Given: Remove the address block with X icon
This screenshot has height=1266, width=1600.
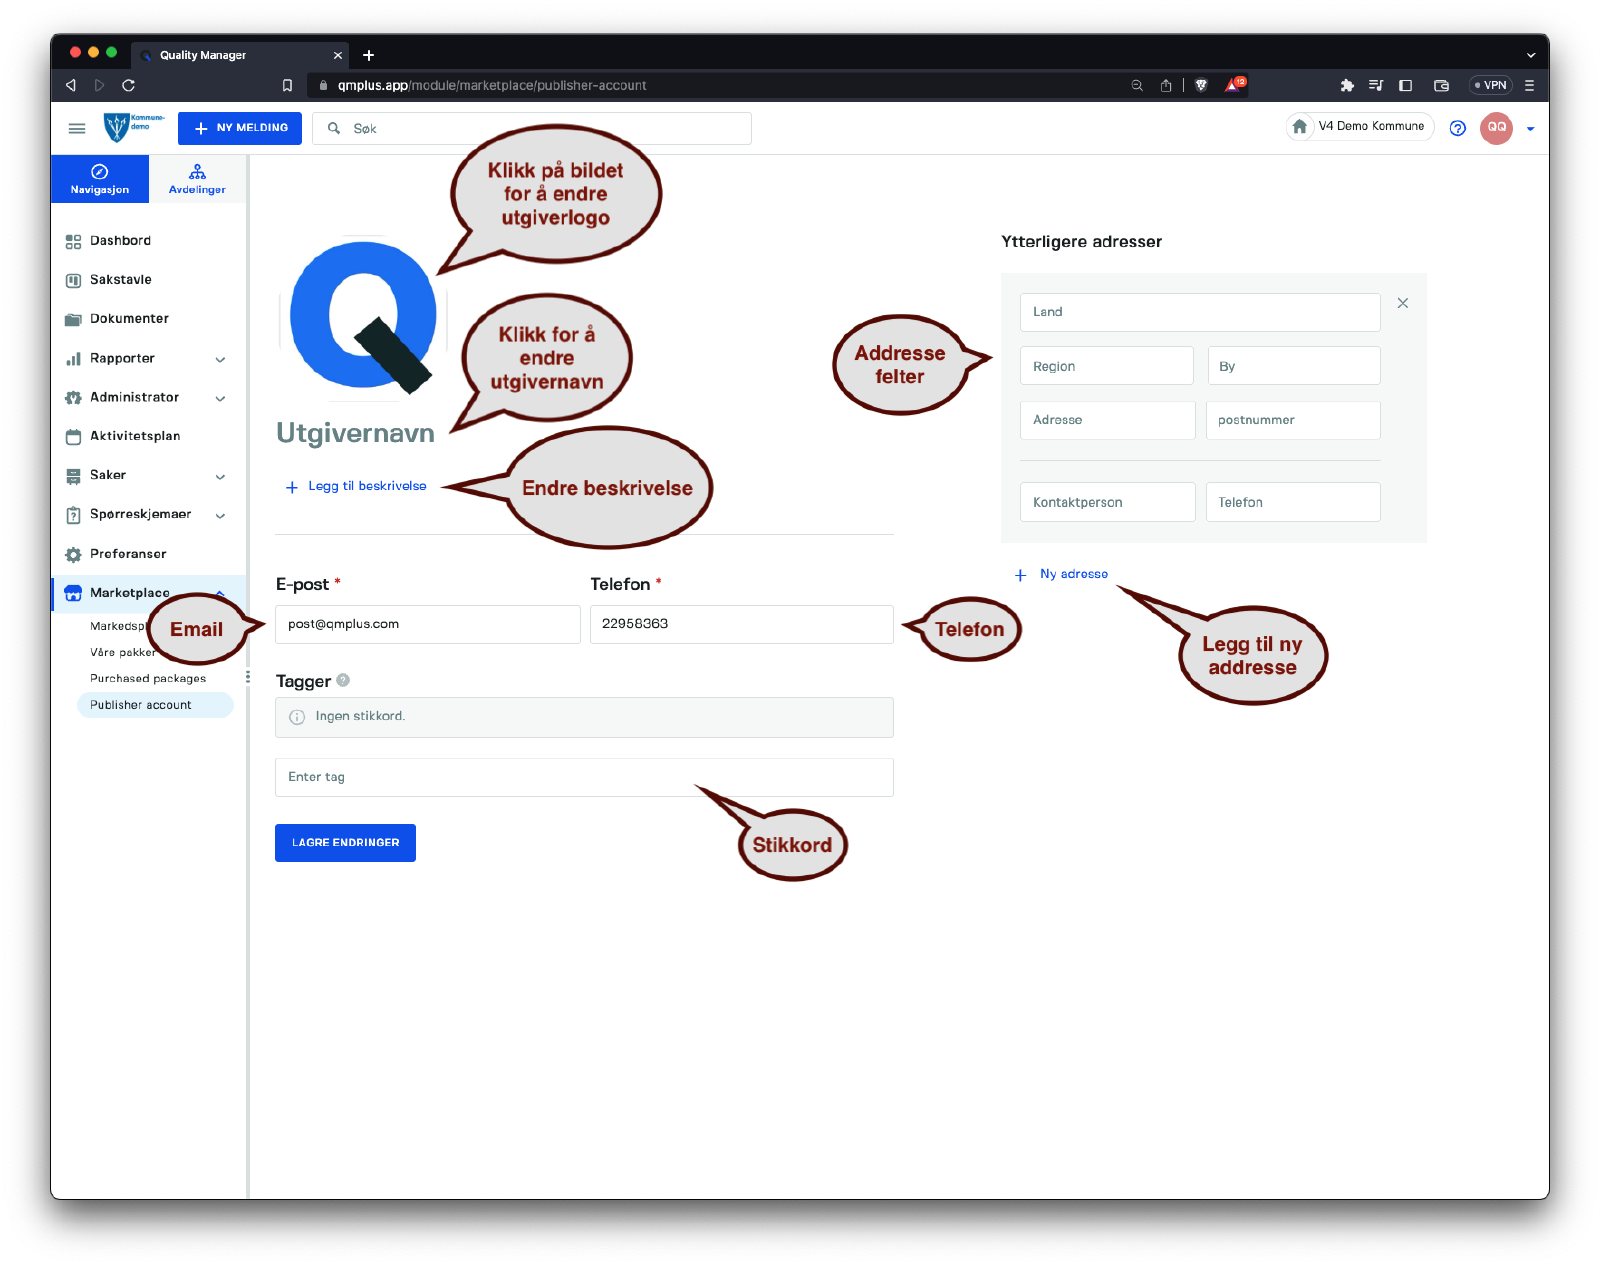Looking at the screenshot, I should (x=1402, y=303).
